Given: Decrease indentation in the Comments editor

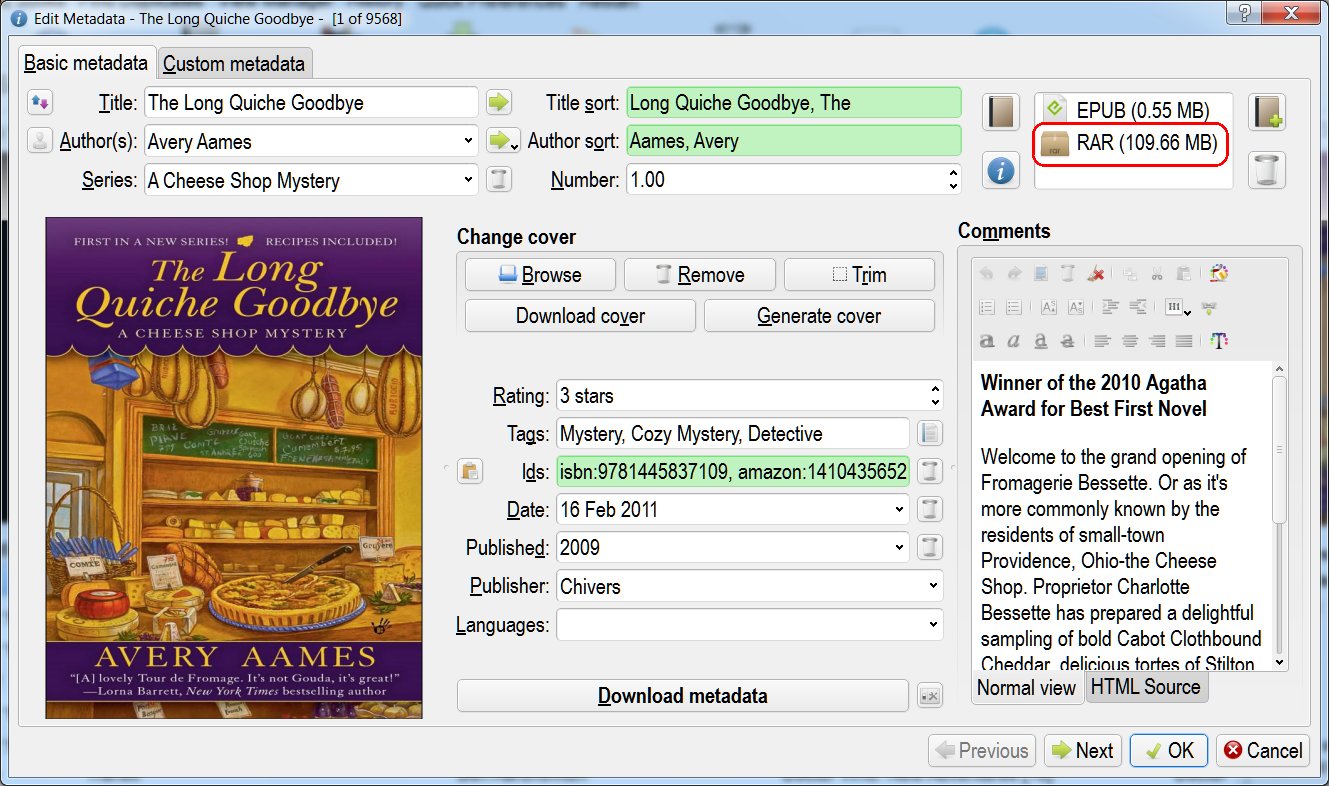Looking at the screenshot, I should click(1138, 307).
